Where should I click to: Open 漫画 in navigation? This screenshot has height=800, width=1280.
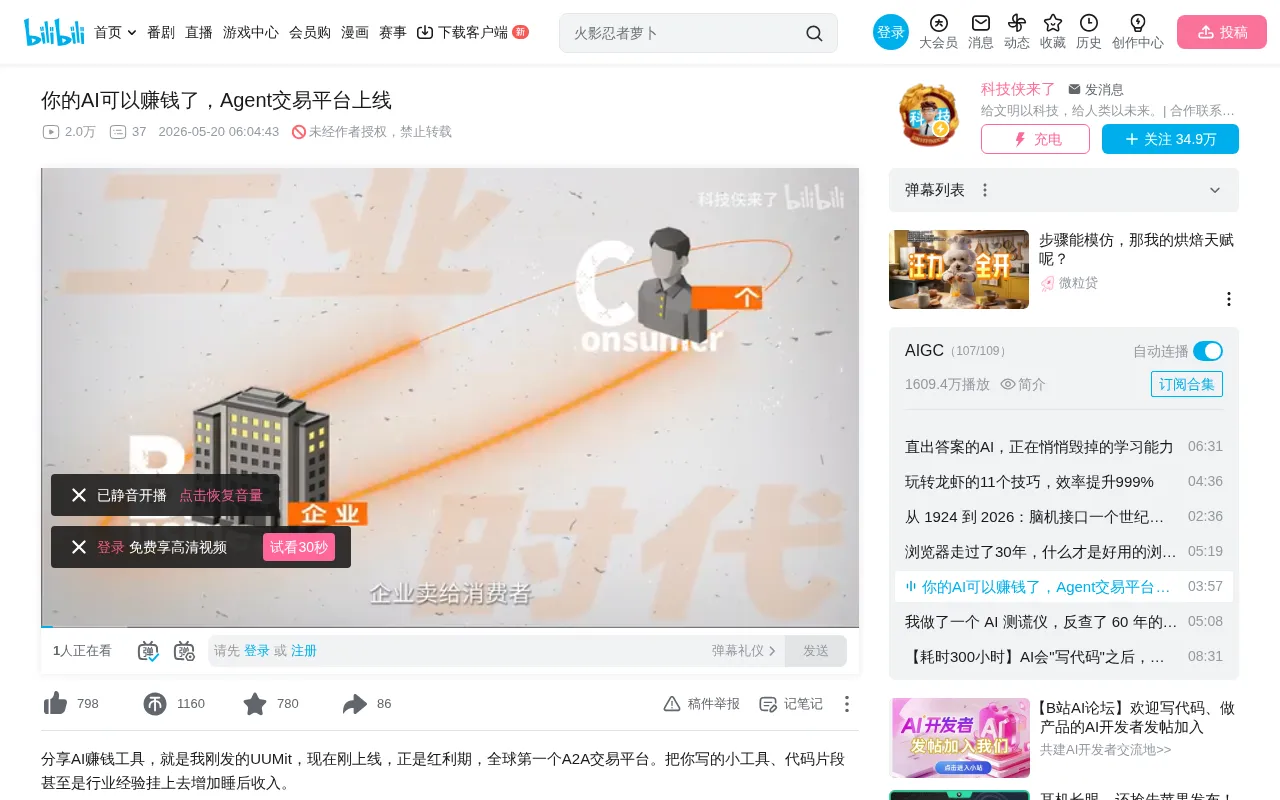[355, 32]
